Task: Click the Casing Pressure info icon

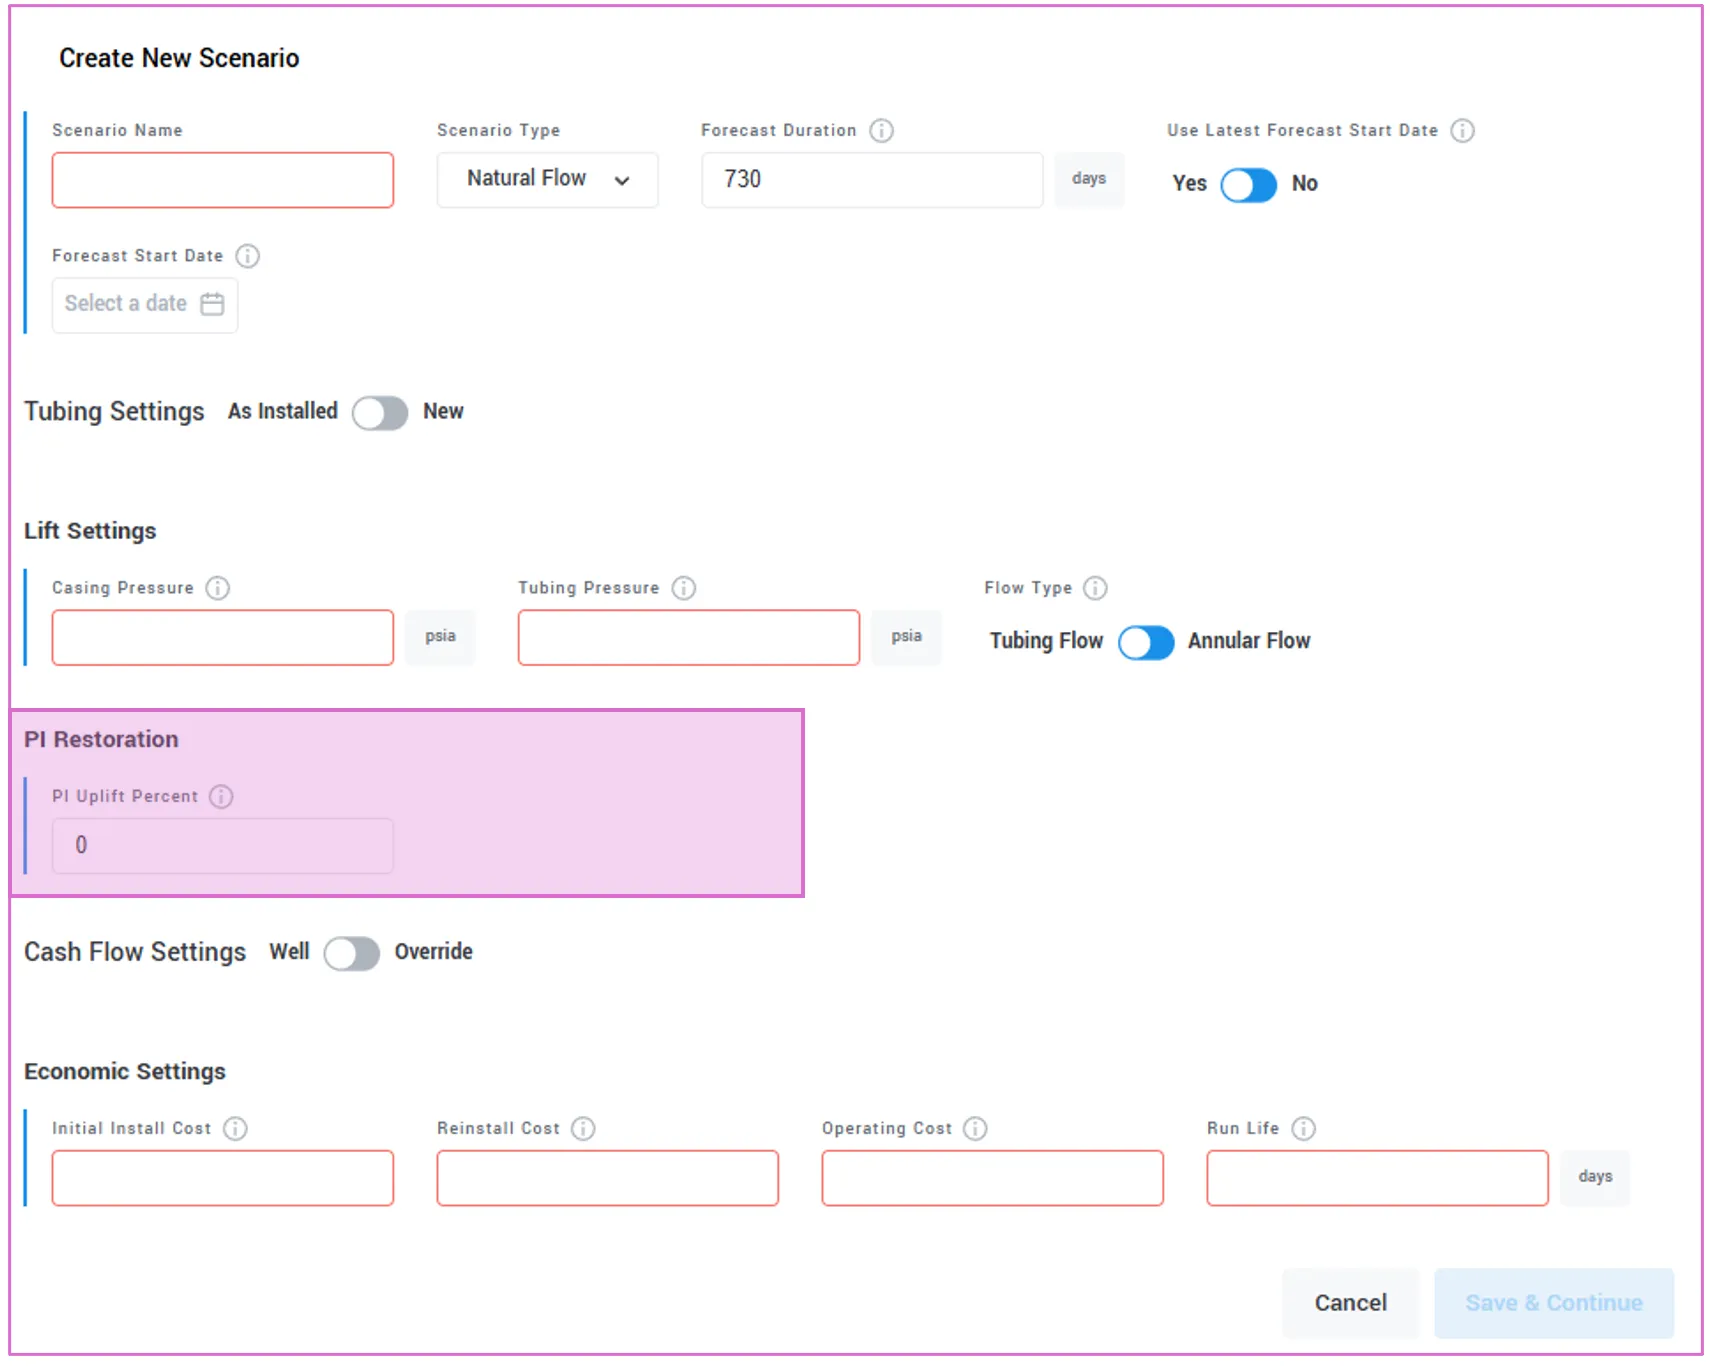Action: [217, 588]
